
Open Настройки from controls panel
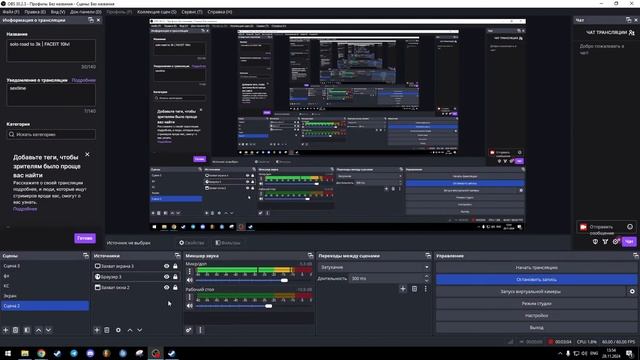[536, 316]
